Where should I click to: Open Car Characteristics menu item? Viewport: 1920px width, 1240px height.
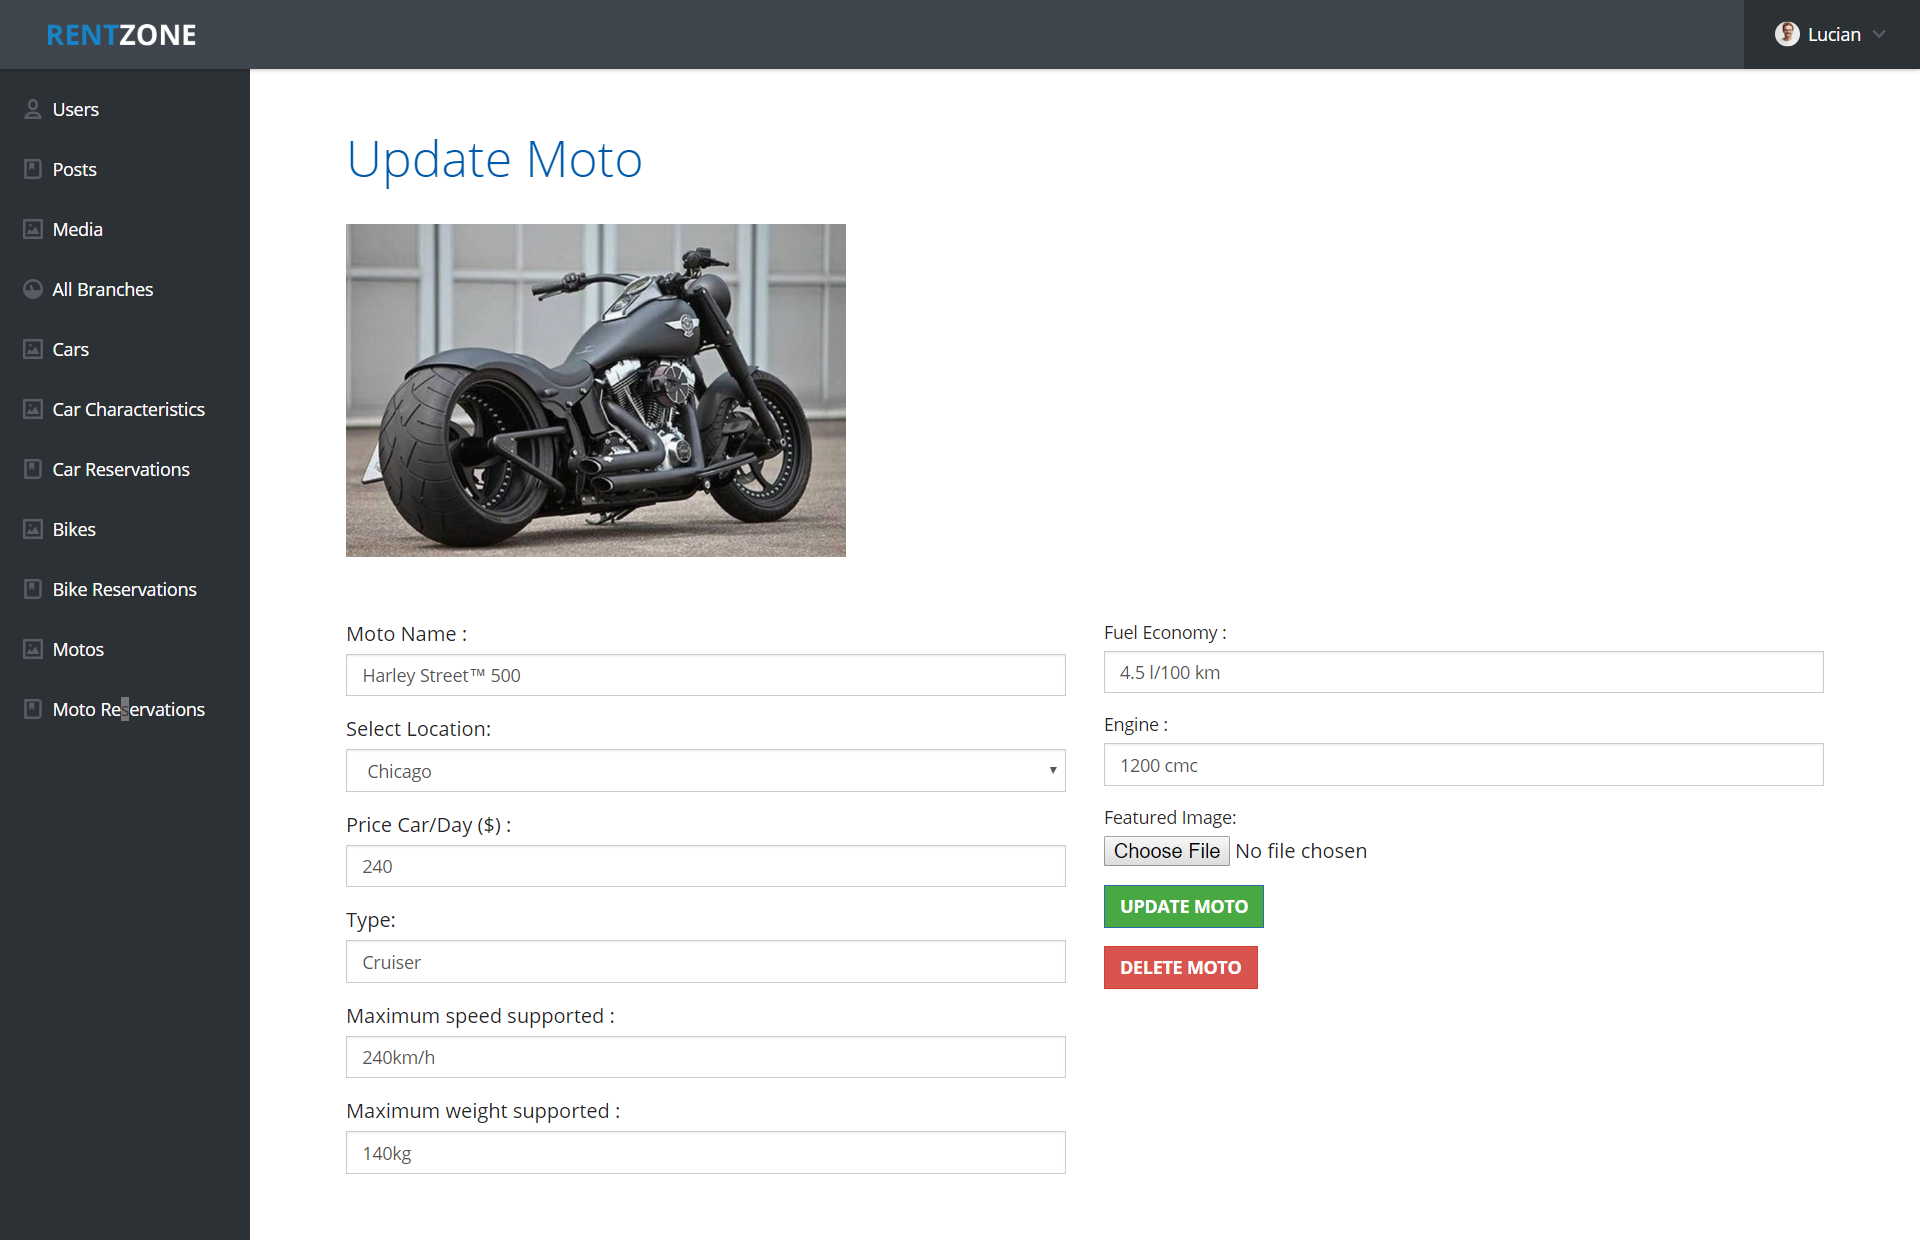128,409
